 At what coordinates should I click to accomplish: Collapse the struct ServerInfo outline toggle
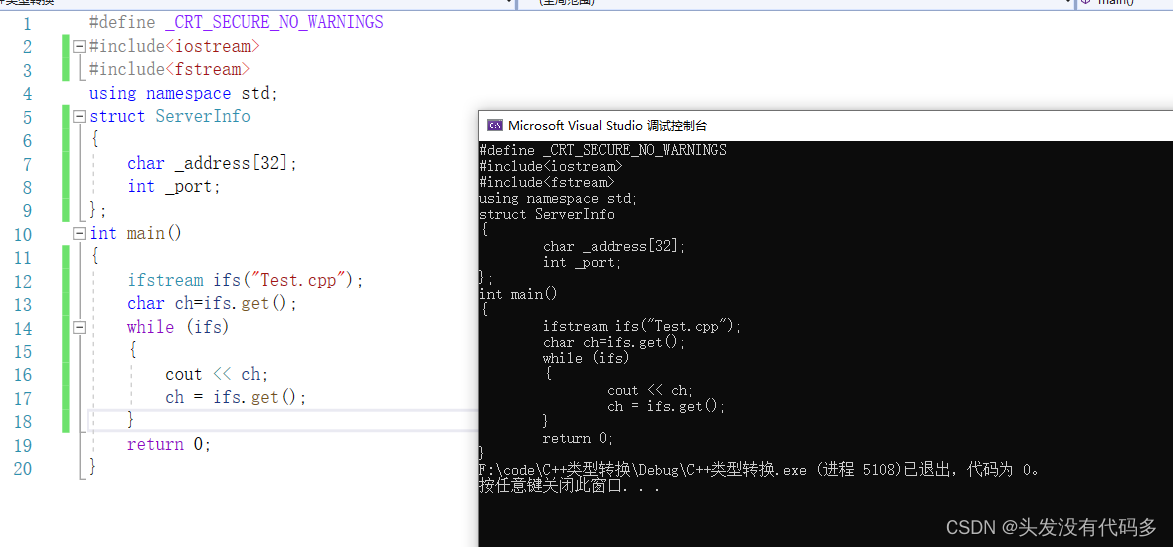click(79, 117)
